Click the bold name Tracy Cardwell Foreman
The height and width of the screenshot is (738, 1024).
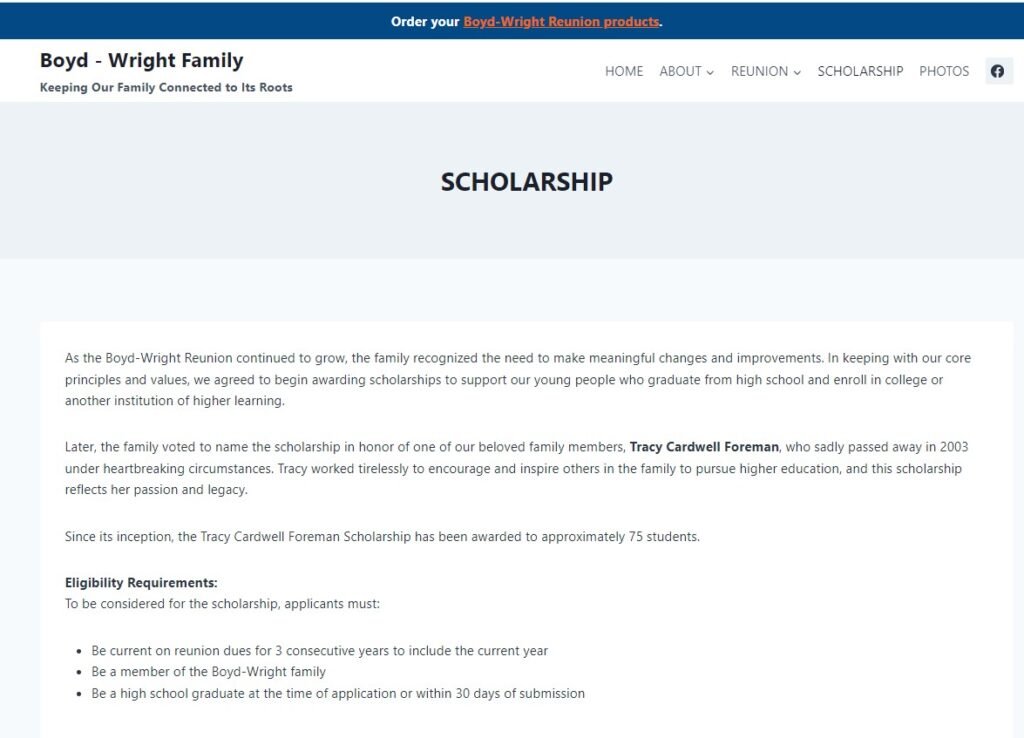(704, 447)
